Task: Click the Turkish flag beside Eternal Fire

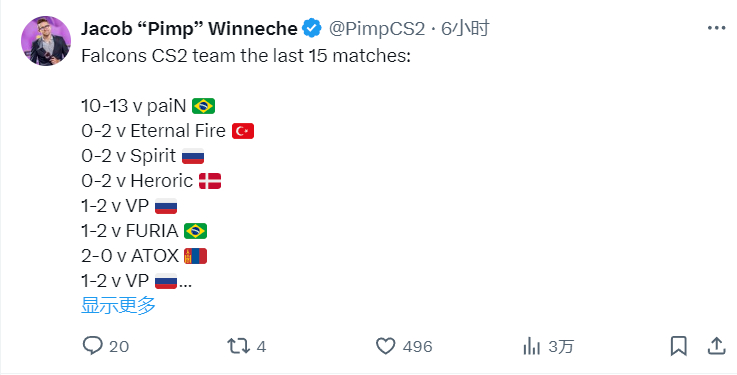Action: click(x=243, y=131)
